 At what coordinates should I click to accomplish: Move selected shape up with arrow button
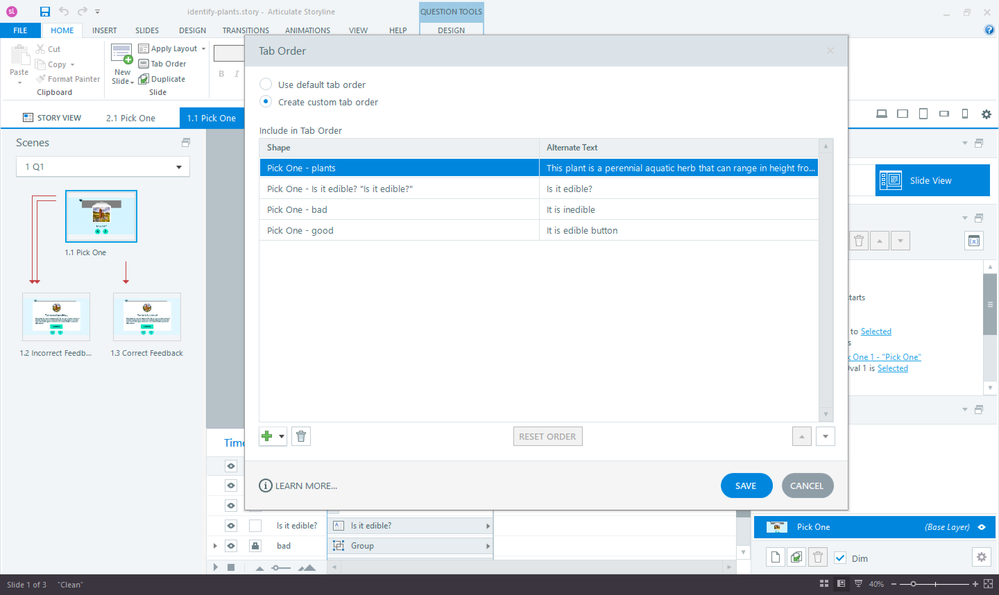tap(801, 436)
